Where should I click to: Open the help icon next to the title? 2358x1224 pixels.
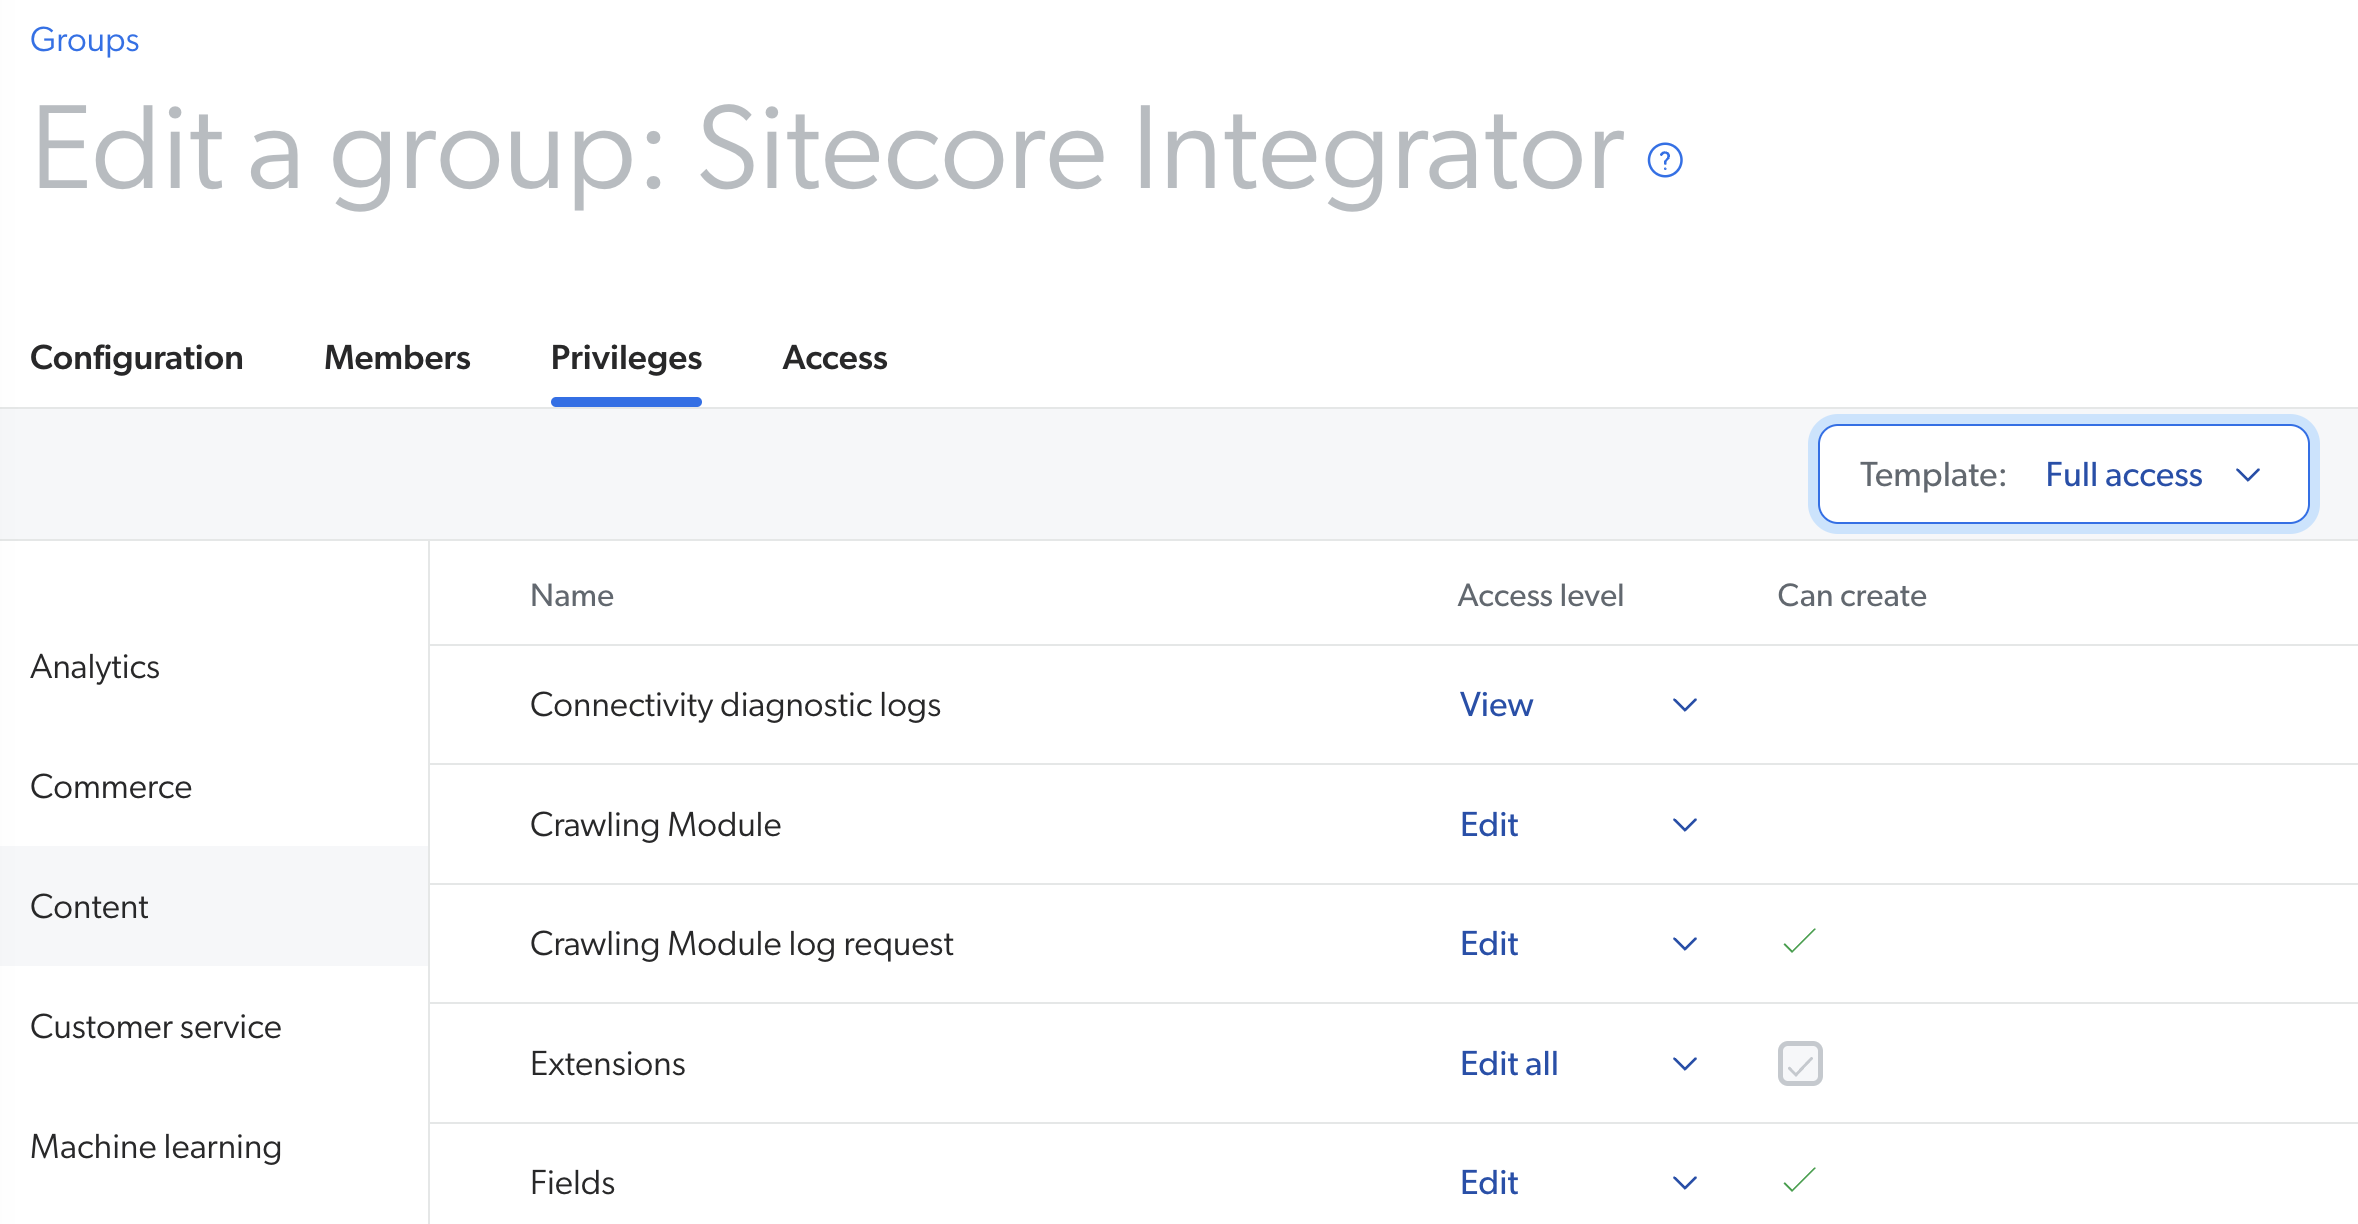coord(1663,158)
